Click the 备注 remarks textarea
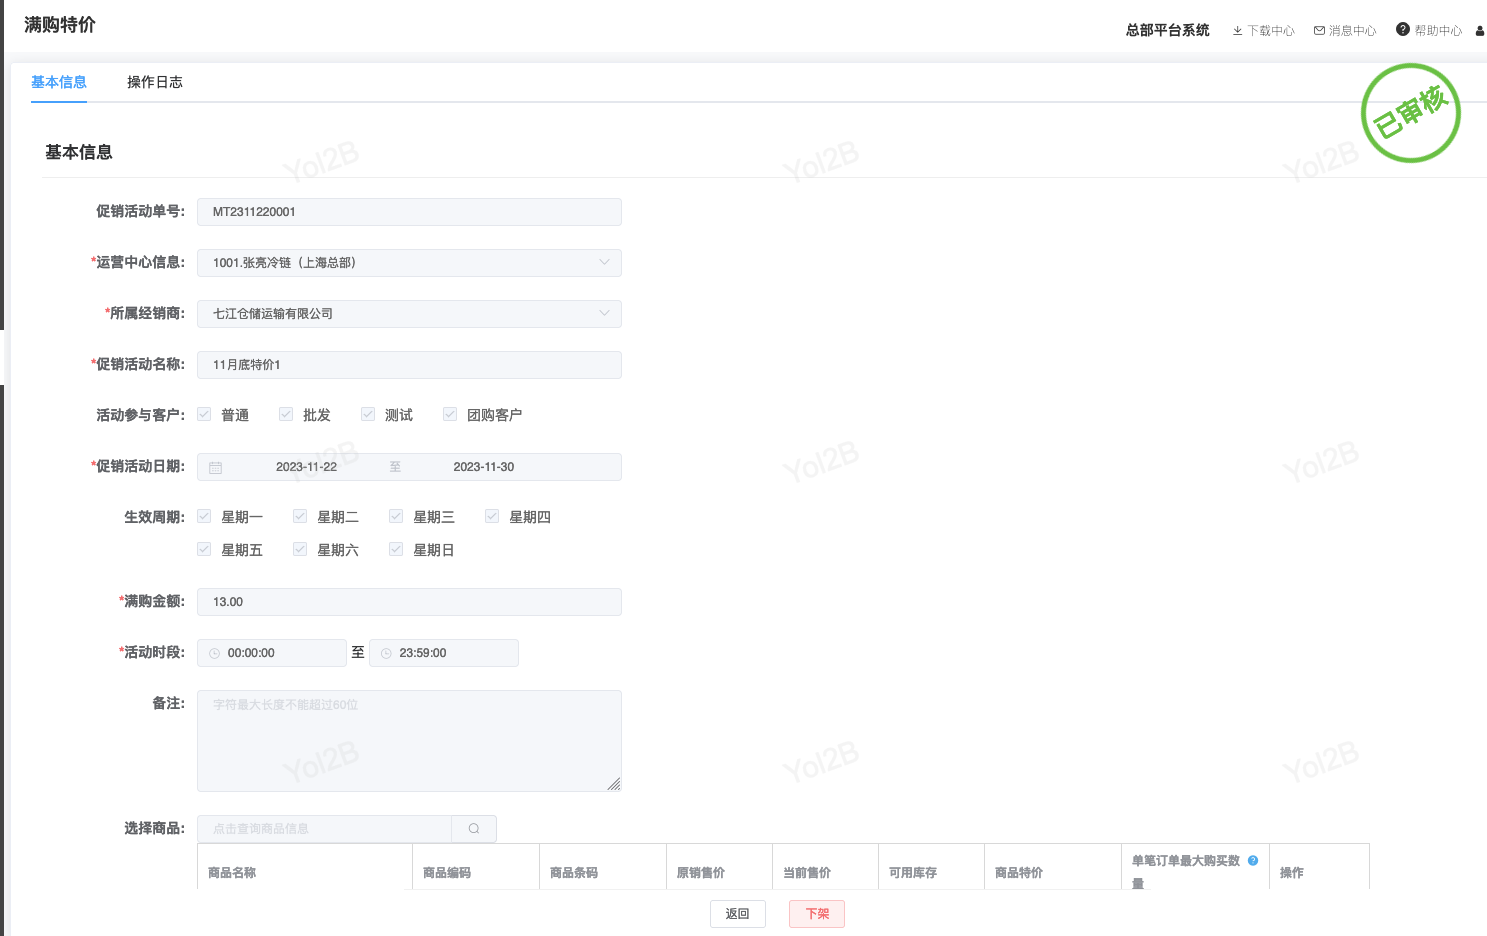This screenshot has height=936, width=1487. [409, 741]
